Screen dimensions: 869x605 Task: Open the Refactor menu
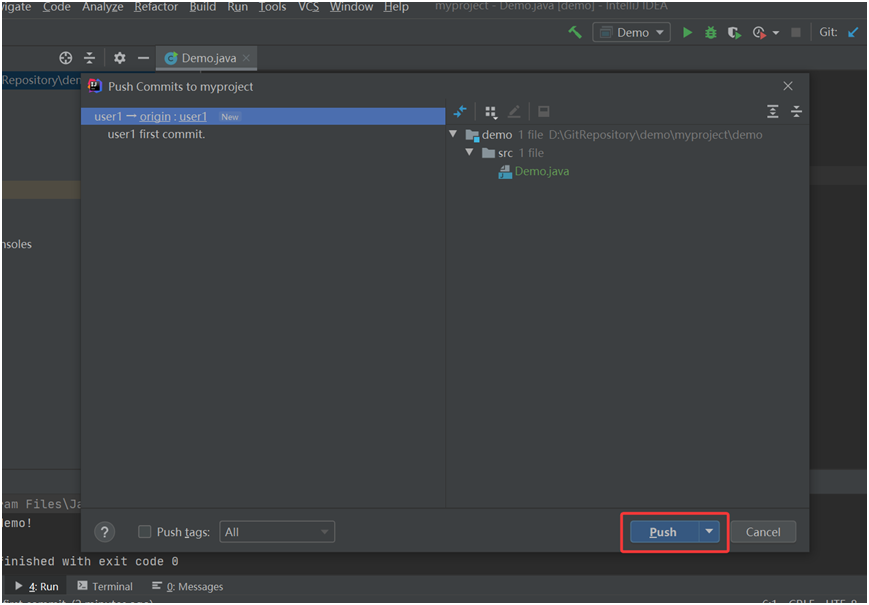tap(156, 7)
